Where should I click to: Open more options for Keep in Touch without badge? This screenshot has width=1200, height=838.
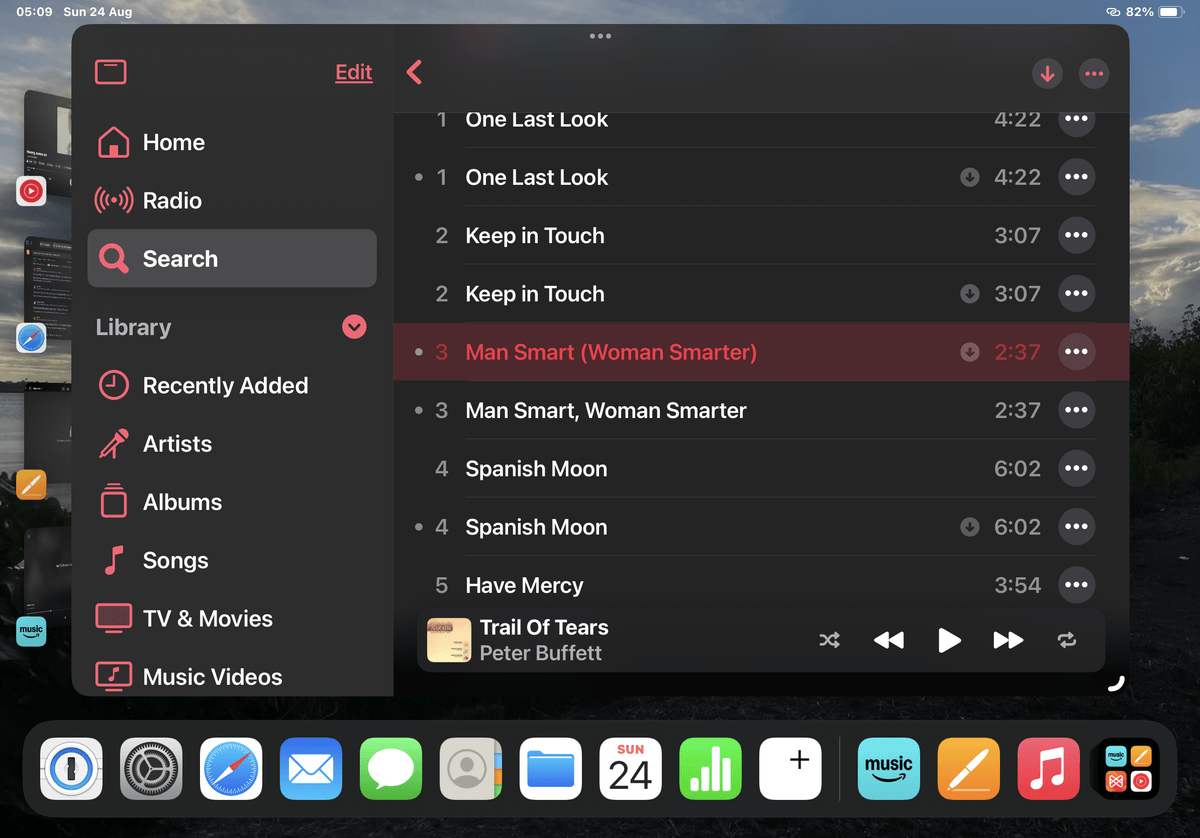[x=1076, y=235]
